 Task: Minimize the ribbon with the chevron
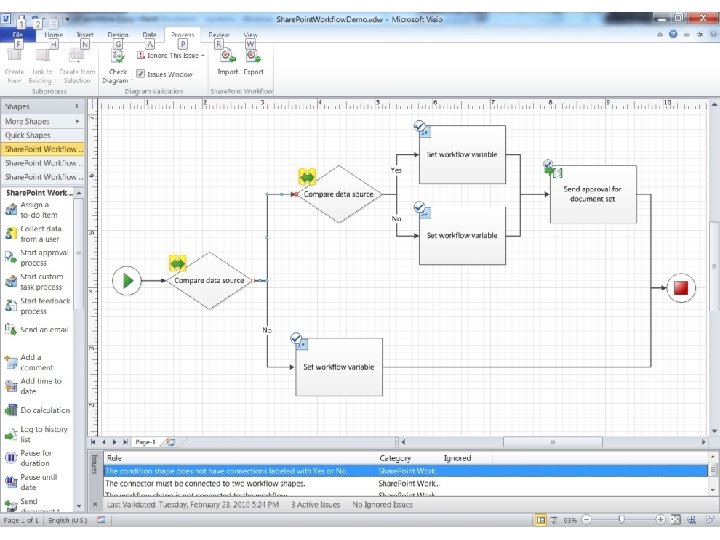click(660, 34)
